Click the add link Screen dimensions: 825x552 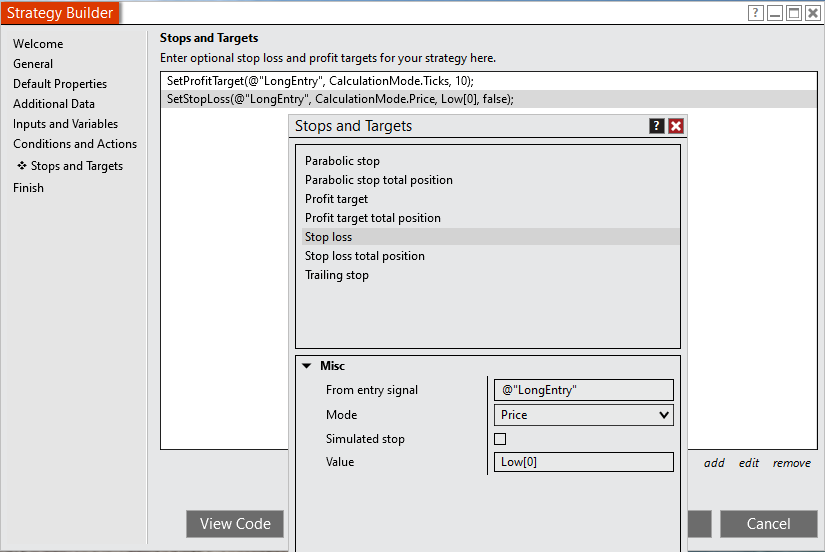coord(714,463)
